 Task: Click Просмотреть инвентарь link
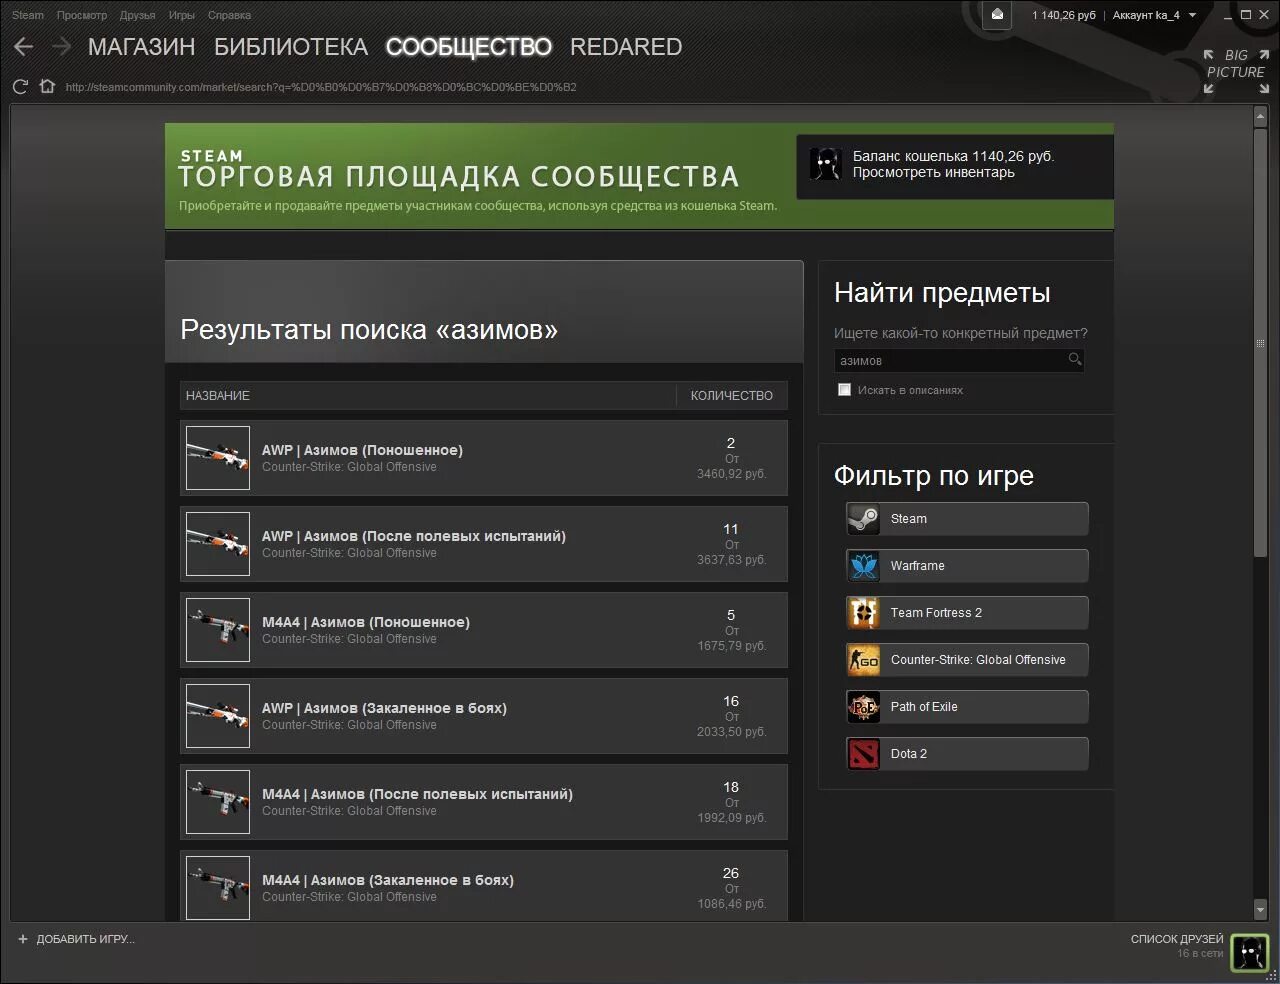933,172
